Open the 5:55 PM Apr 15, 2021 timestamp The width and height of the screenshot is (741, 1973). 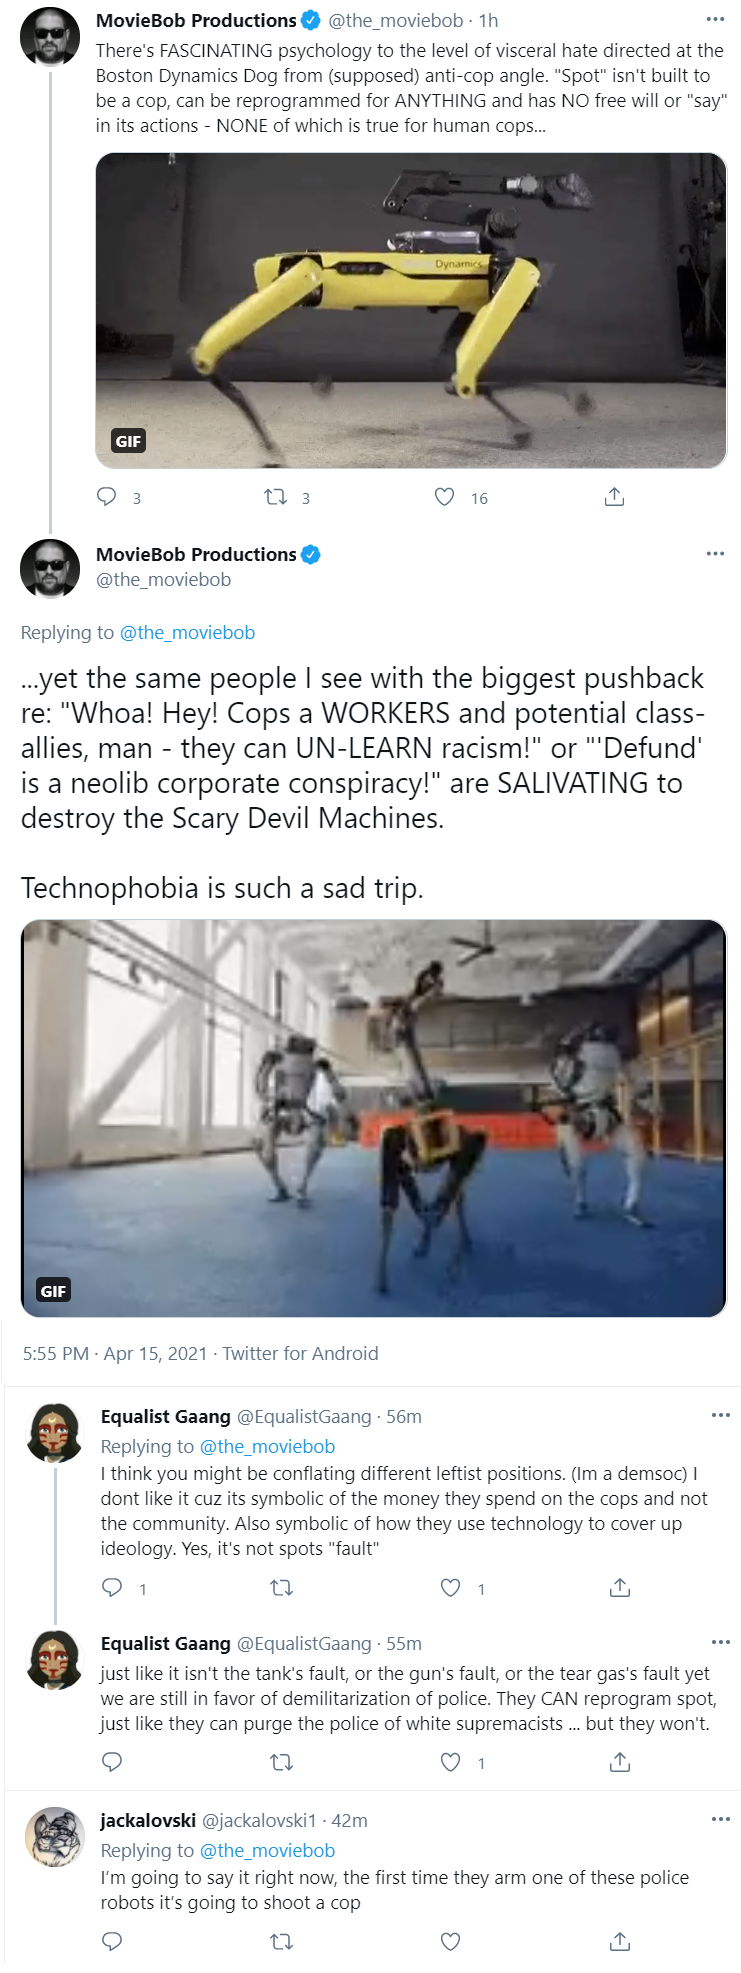coord(115,1353)
